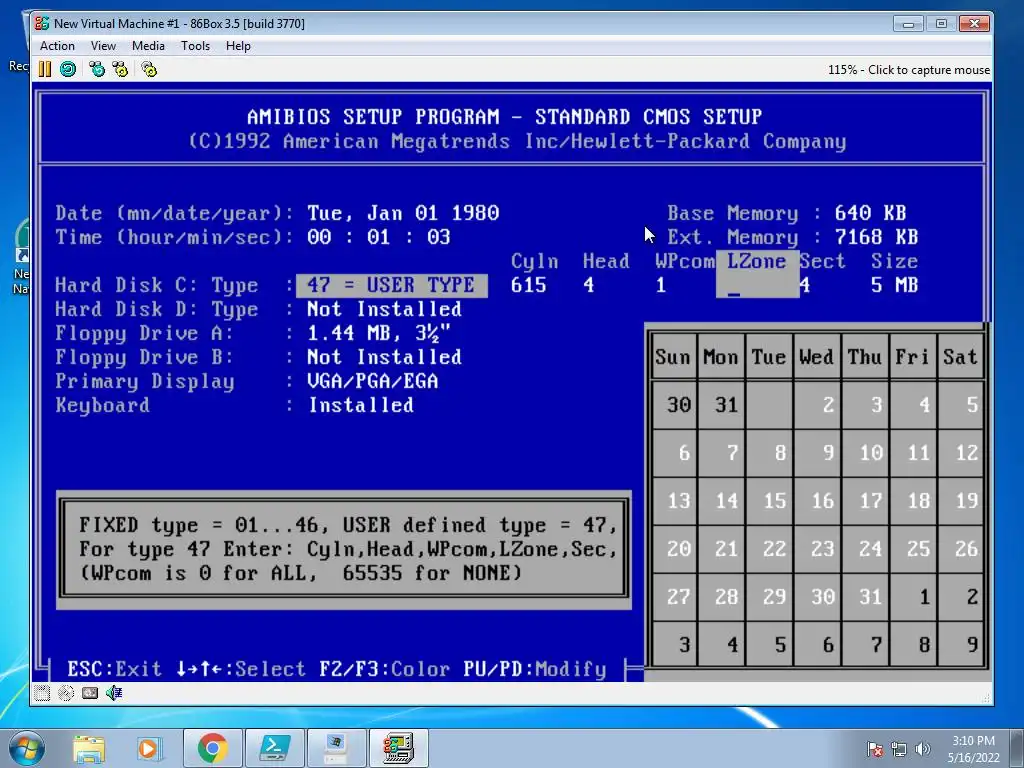Click the 'ESC:Exit' hint in footer

point(114,669)
